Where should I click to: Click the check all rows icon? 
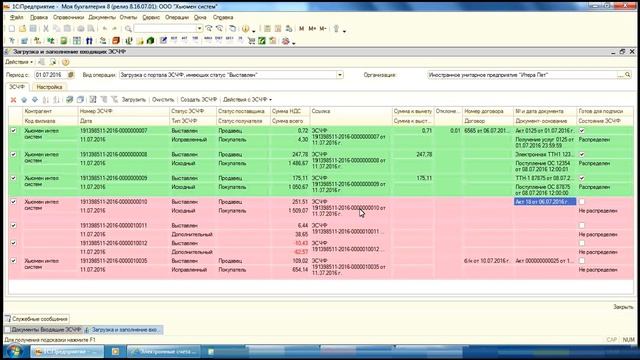point(70,100)
